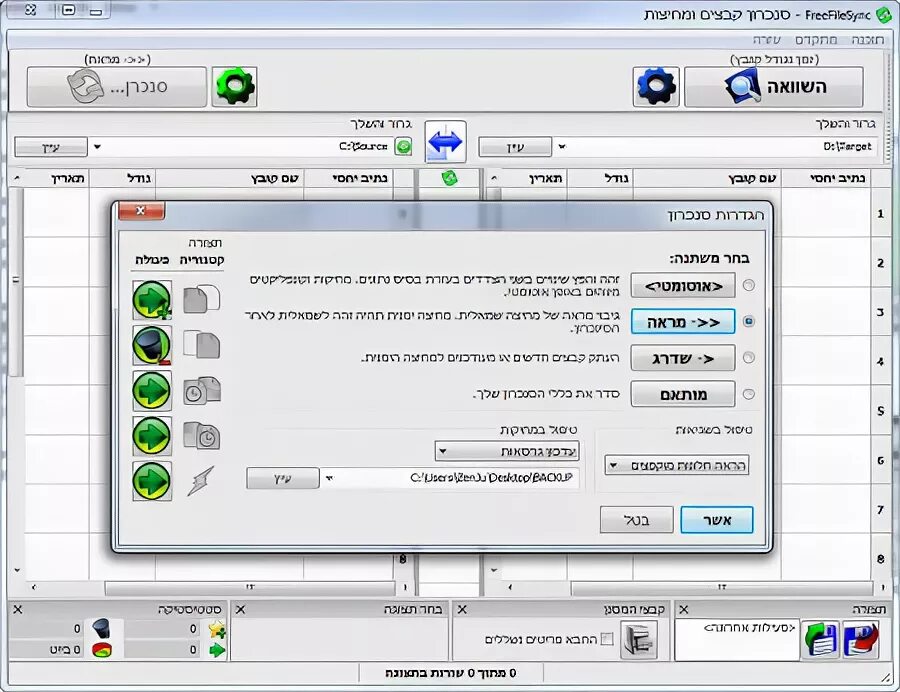Select the custom variant radio button
Screen dimensions: 900x692
coord(748,394)
